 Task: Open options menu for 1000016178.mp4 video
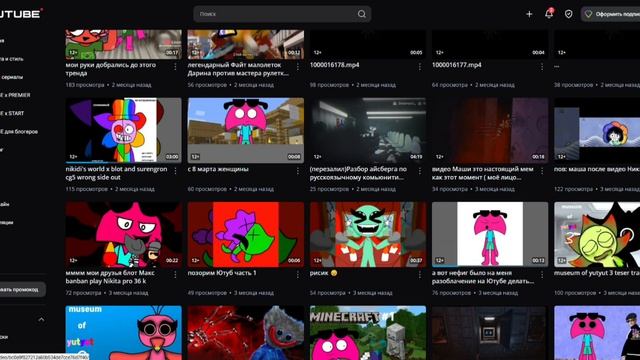tap(420, 67)
